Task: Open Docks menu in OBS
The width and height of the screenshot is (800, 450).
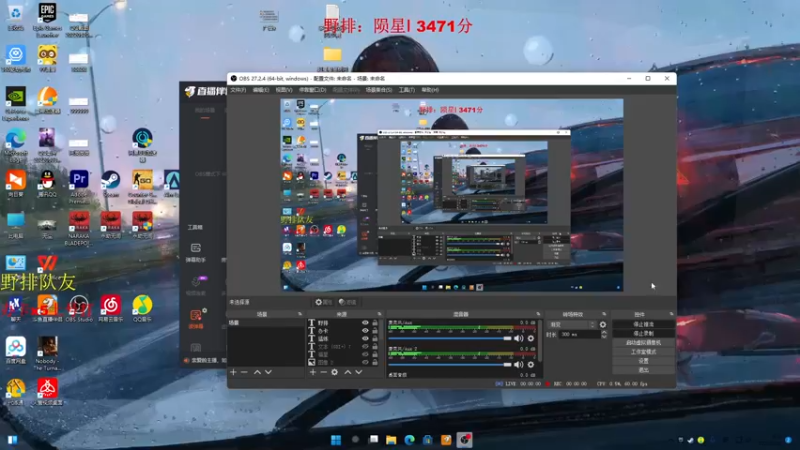Action: pyautogui.click(x=312, y=90)
